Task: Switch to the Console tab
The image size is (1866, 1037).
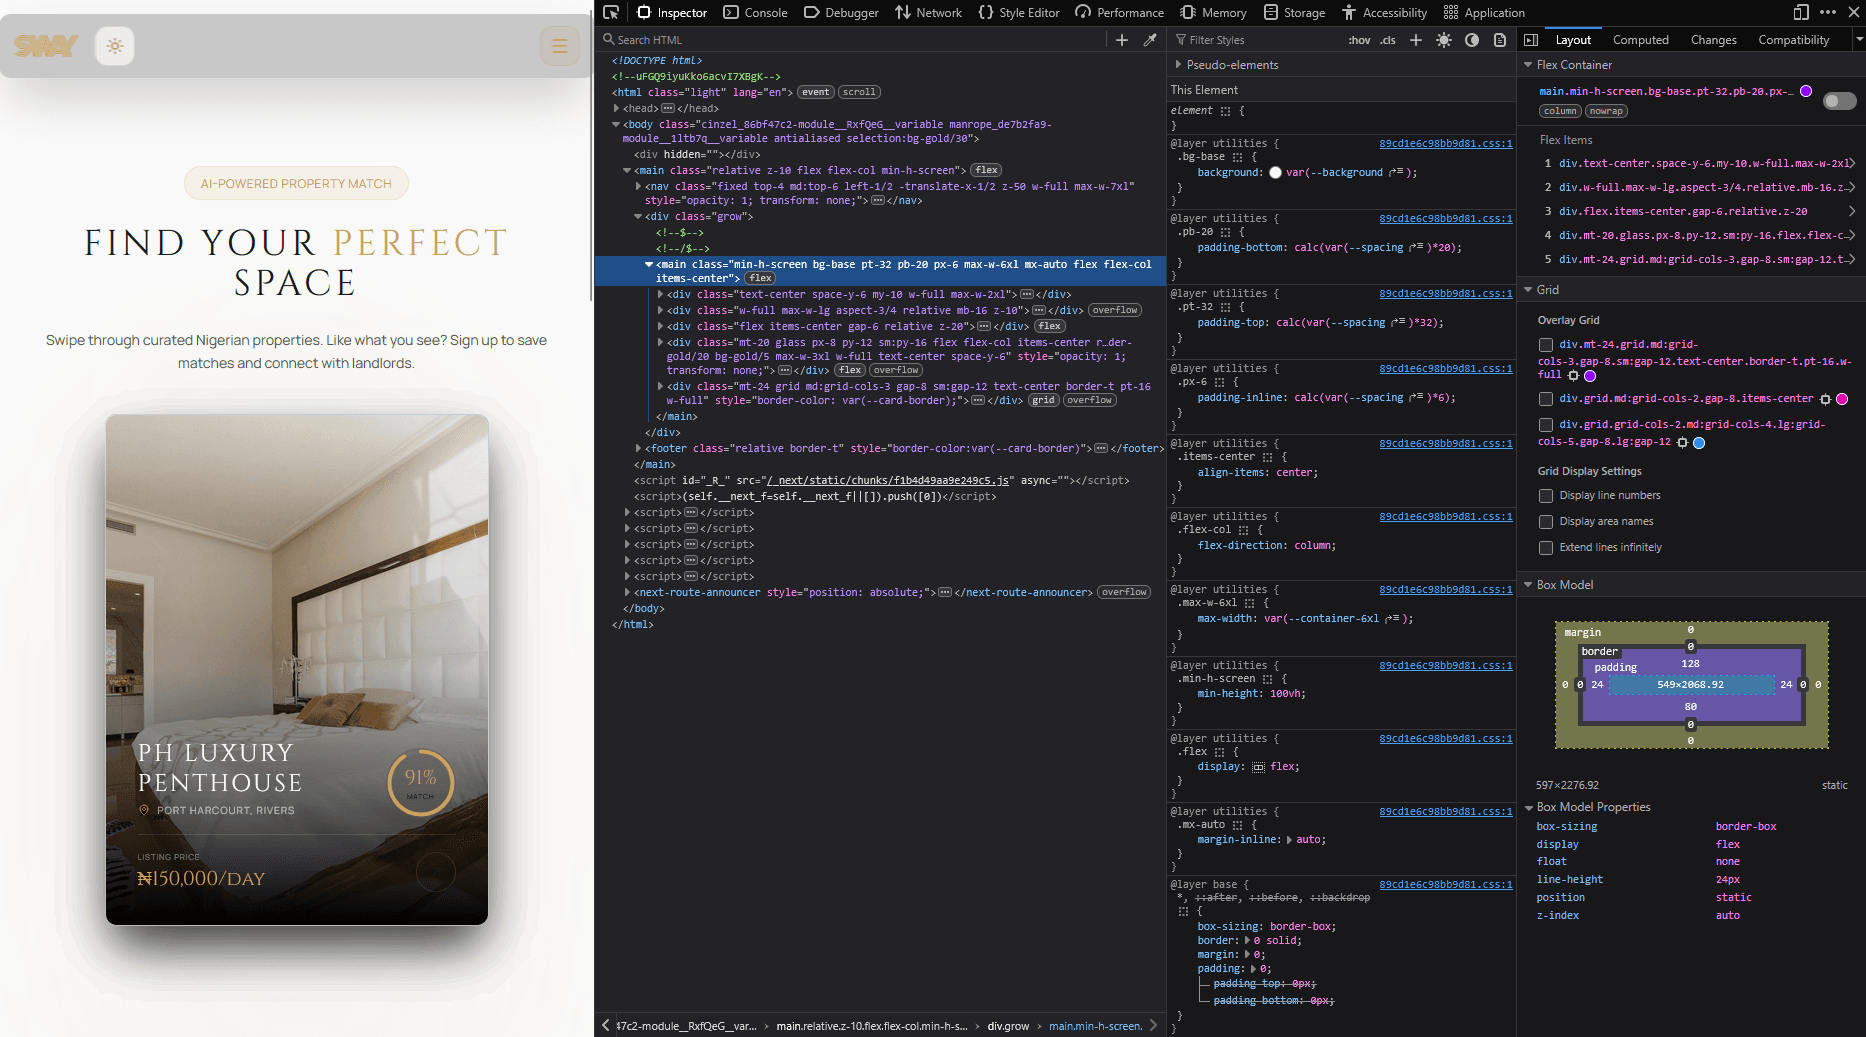Action: 755,12
